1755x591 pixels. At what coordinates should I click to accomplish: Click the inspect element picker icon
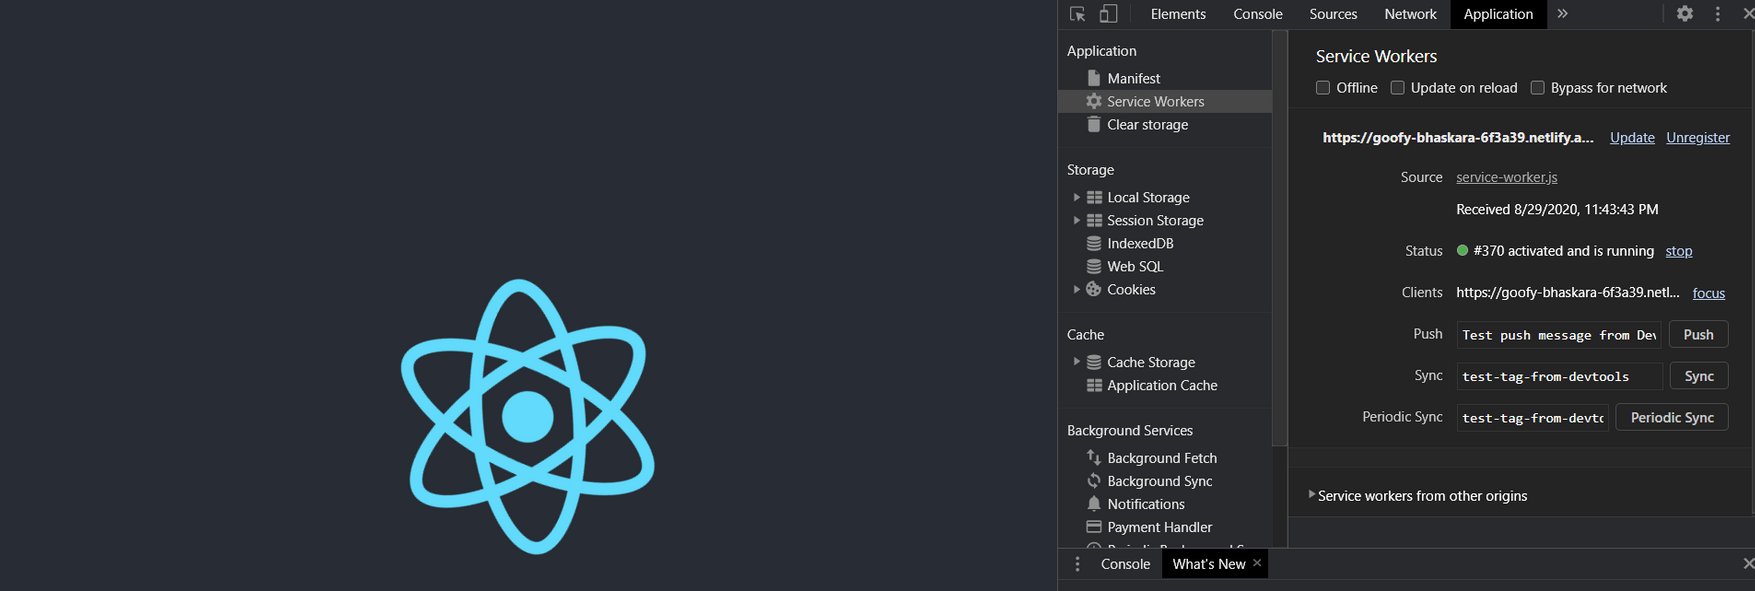click(1077, 14)
